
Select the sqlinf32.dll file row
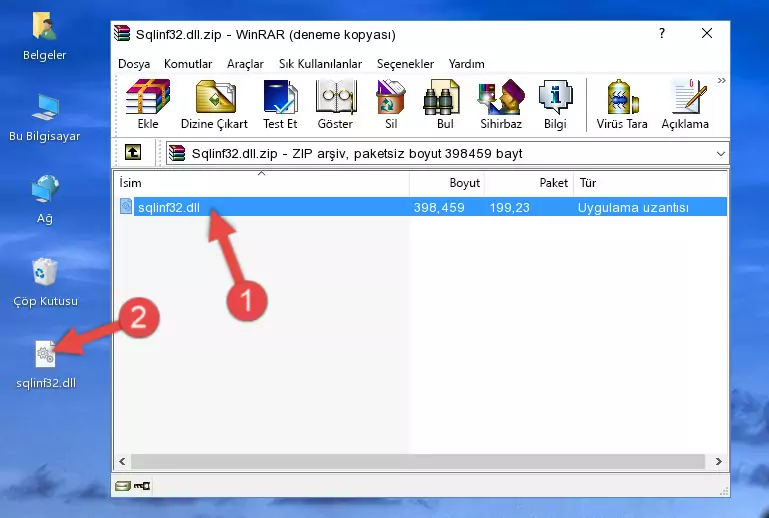click(422, 207)
